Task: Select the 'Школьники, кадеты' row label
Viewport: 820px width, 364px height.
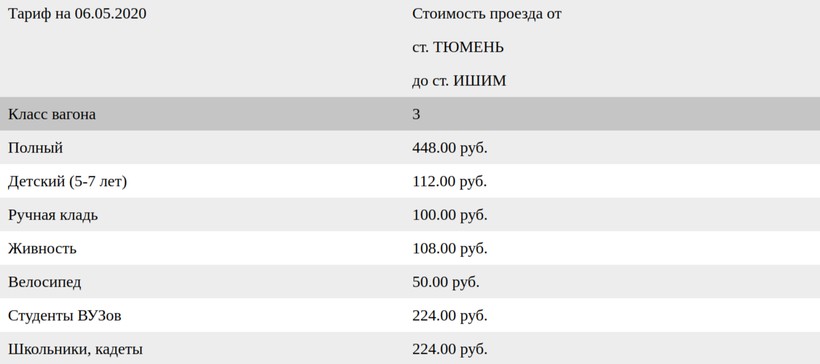Action: pyautogui.click(x=75, y=349)
